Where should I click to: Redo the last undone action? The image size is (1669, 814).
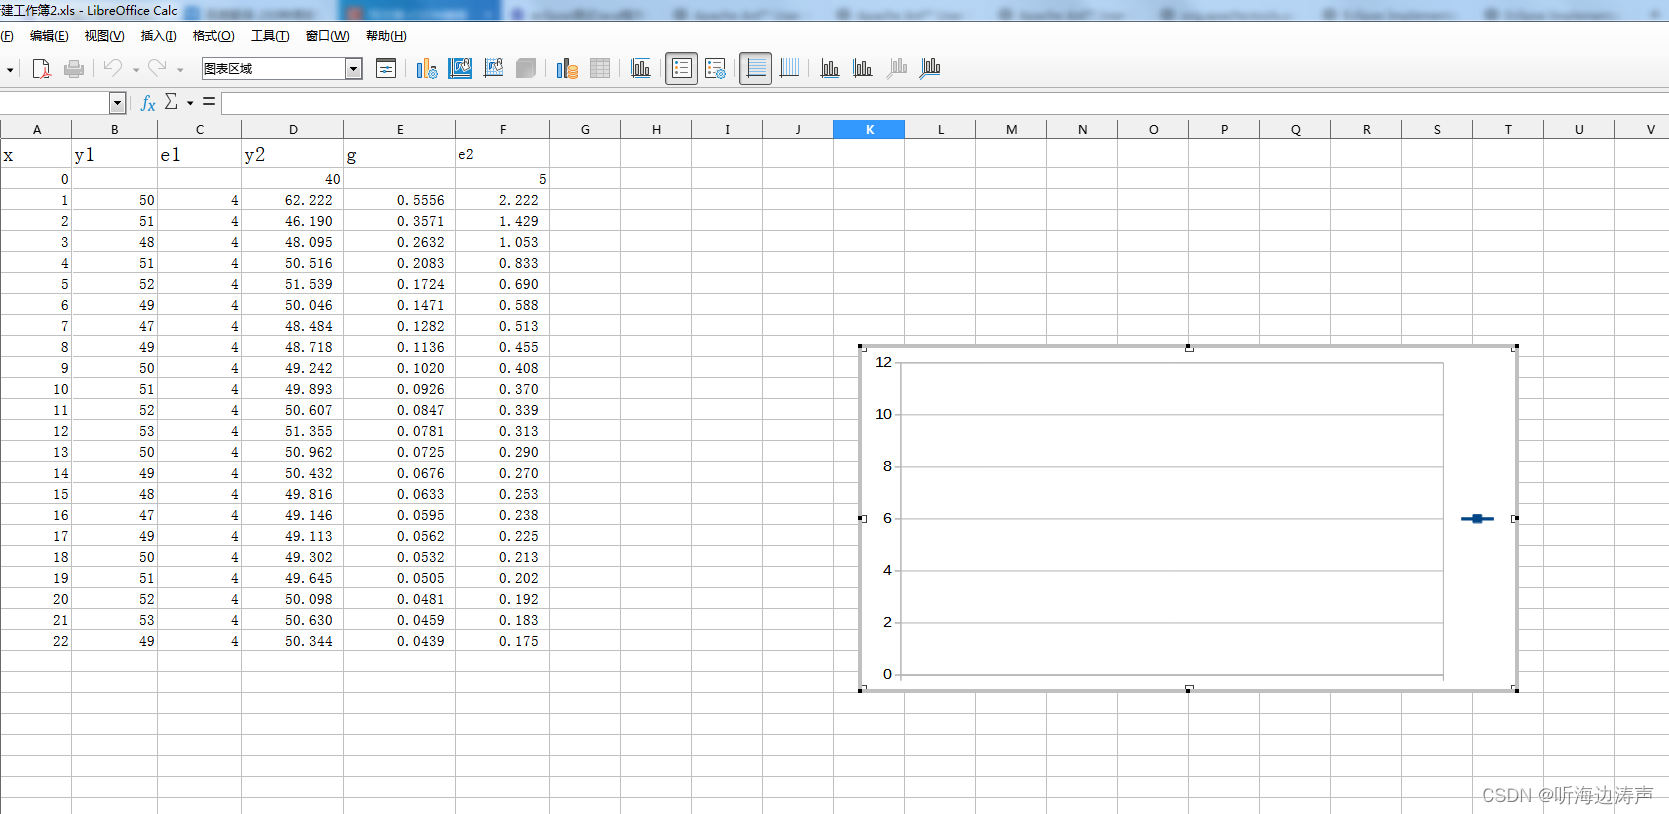point(157,68)
